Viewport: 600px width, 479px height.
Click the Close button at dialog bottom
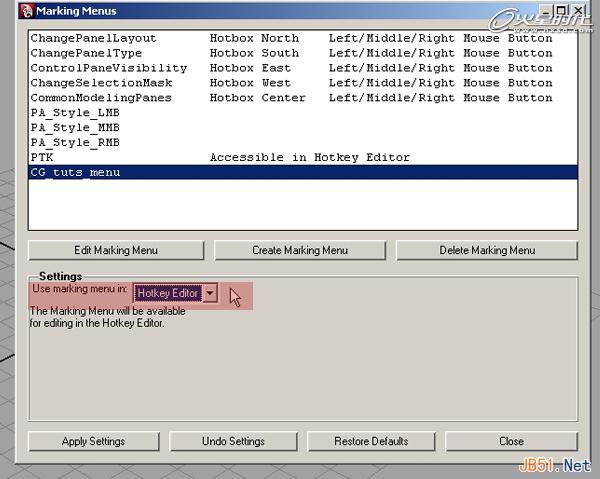click(511, 441)
